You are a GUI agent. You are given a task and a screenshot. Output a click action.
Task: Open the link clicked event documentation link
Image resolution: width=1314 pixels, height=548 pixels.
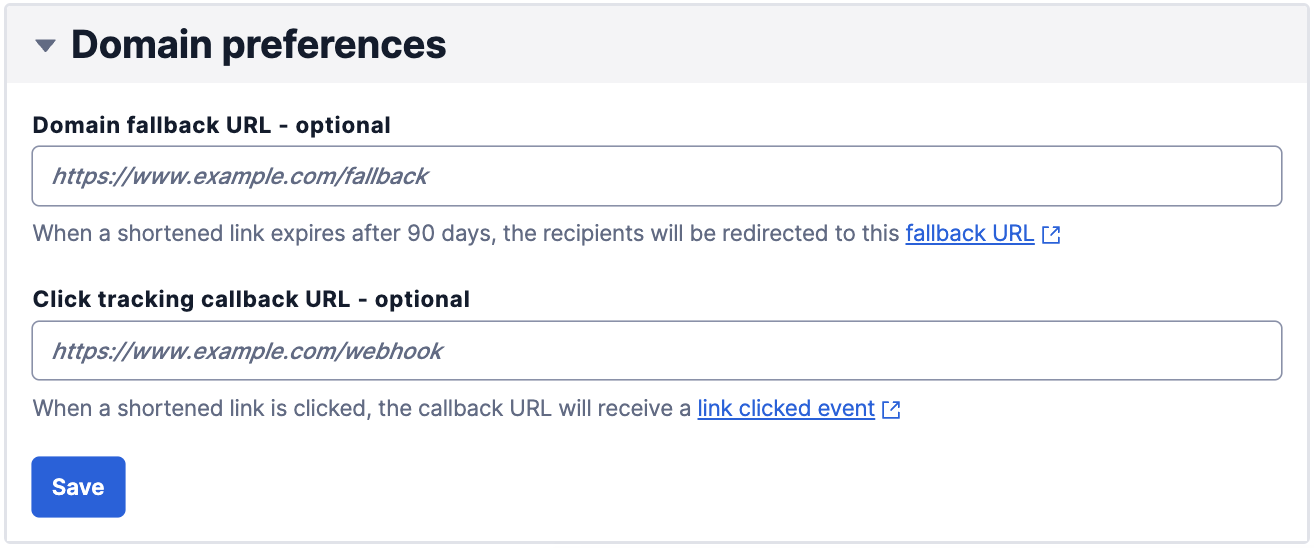(x=786, y=409)
